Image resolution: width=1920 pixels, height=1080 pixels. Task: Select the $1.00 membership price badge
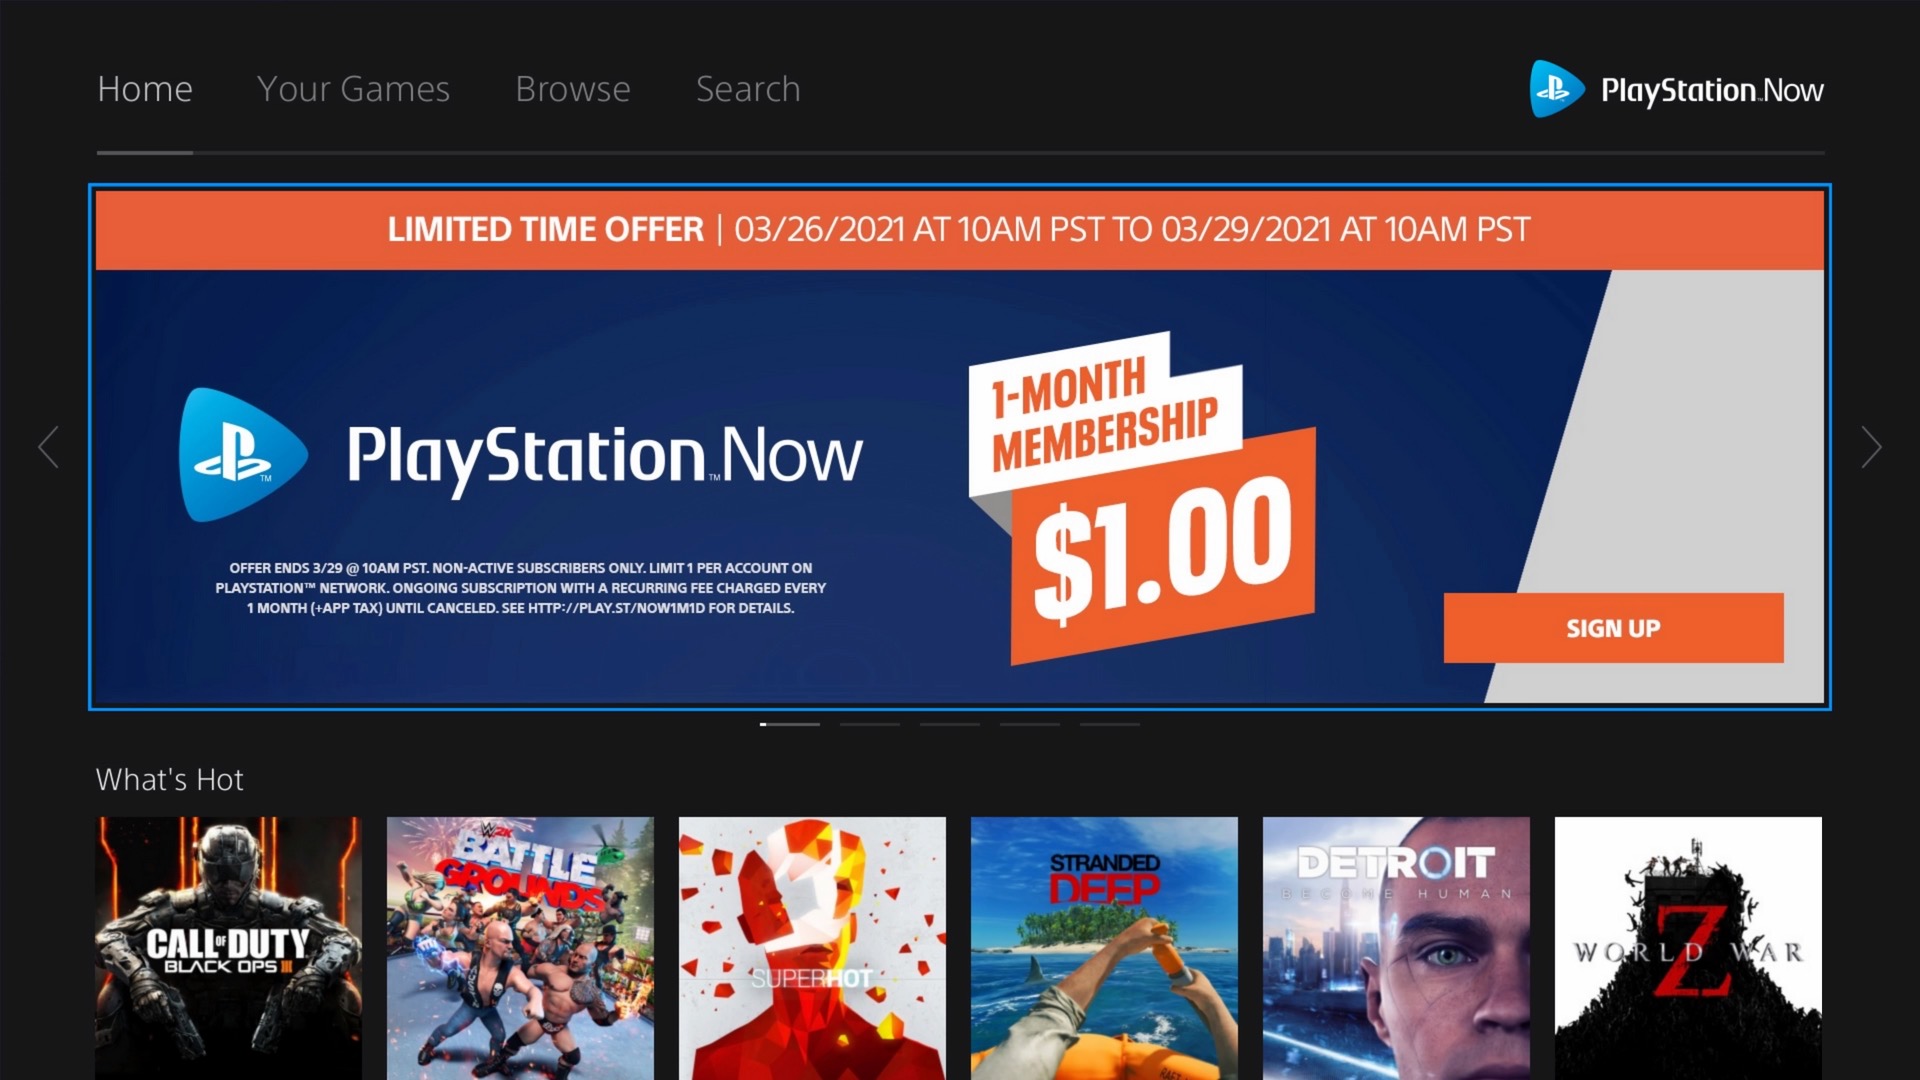coord(1163,546)
